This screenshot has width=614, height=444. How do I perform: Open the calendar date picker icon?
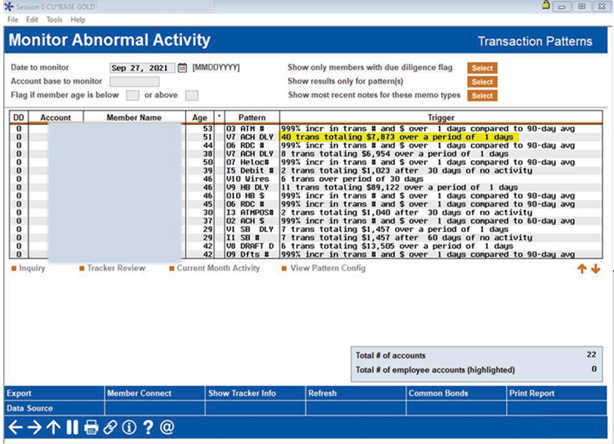tap(182, 68)
